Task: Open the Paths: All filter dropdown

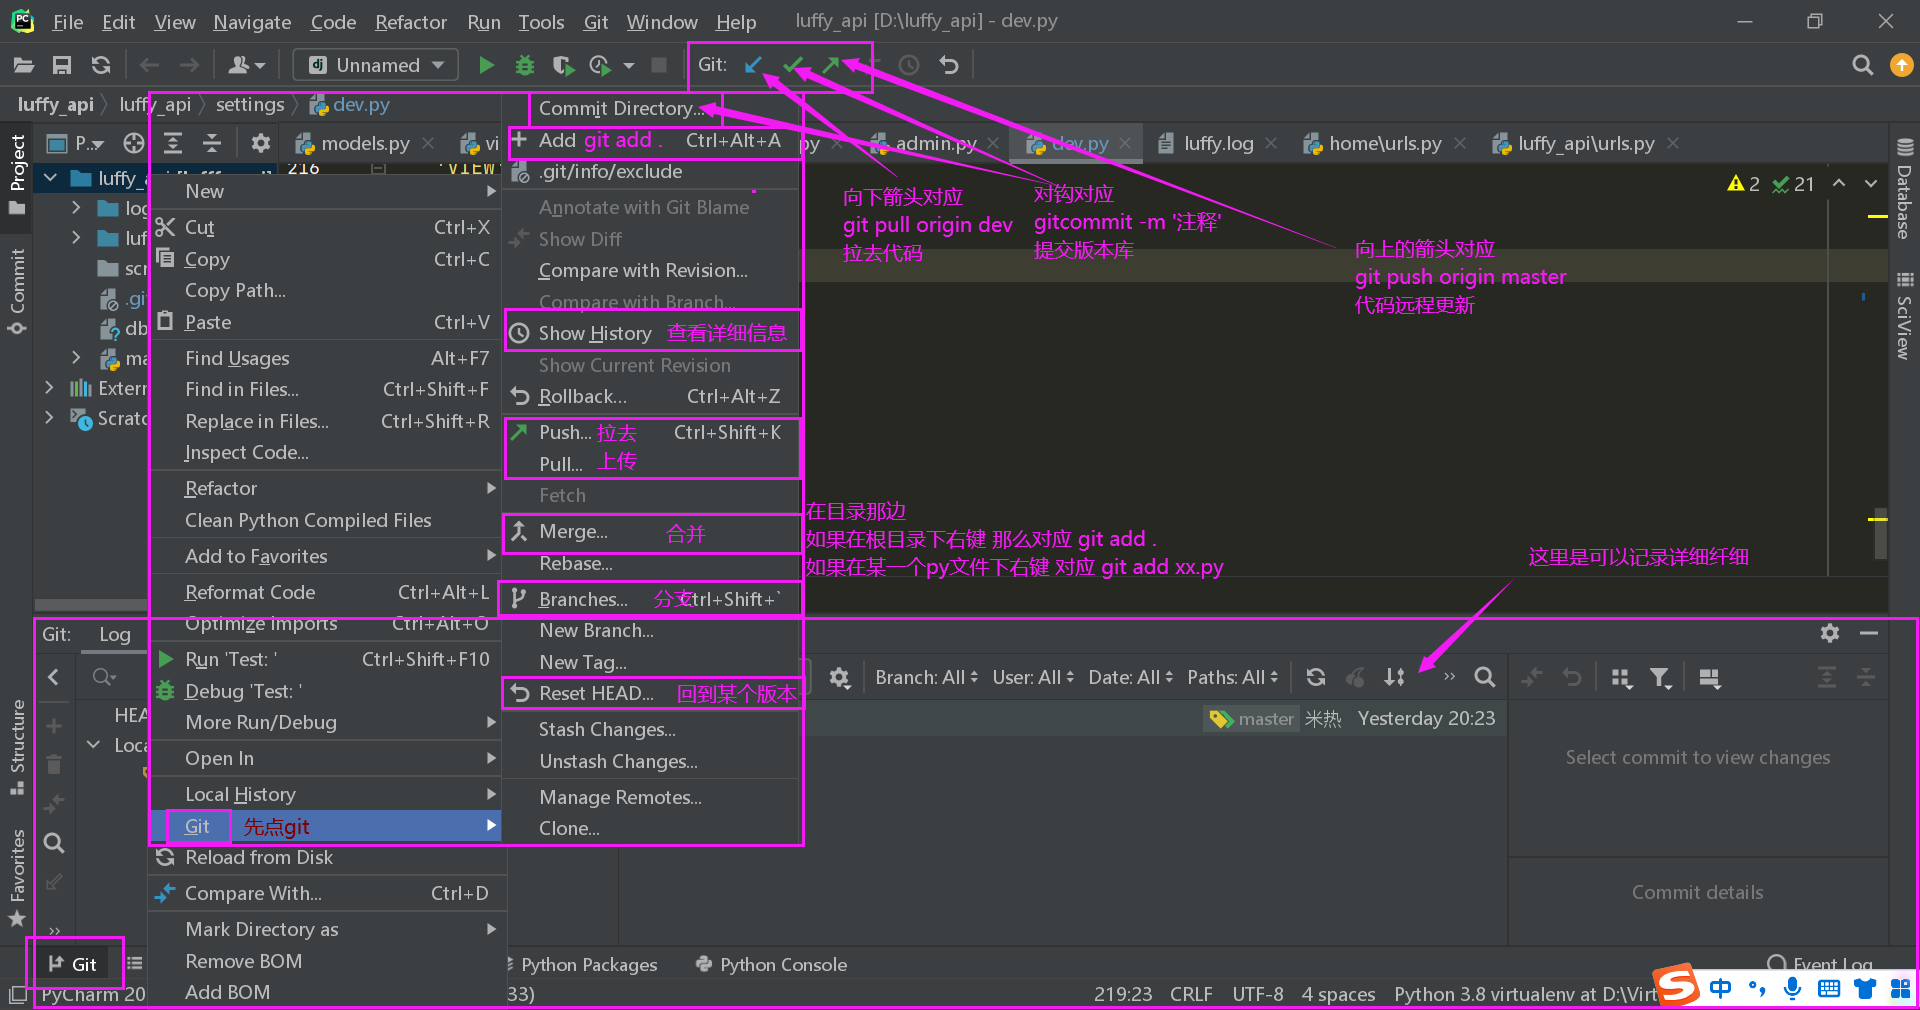Action: 1233,677
